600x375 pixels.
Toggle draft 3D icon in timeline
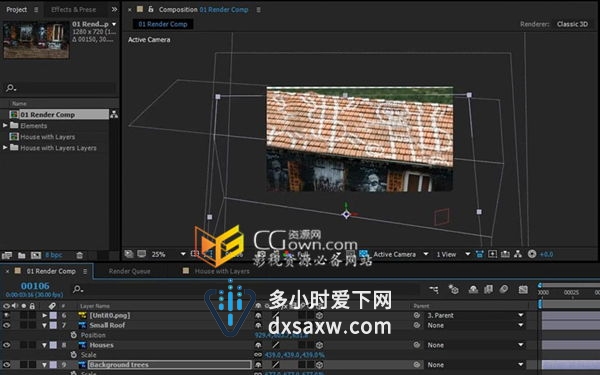click(453, 290)
